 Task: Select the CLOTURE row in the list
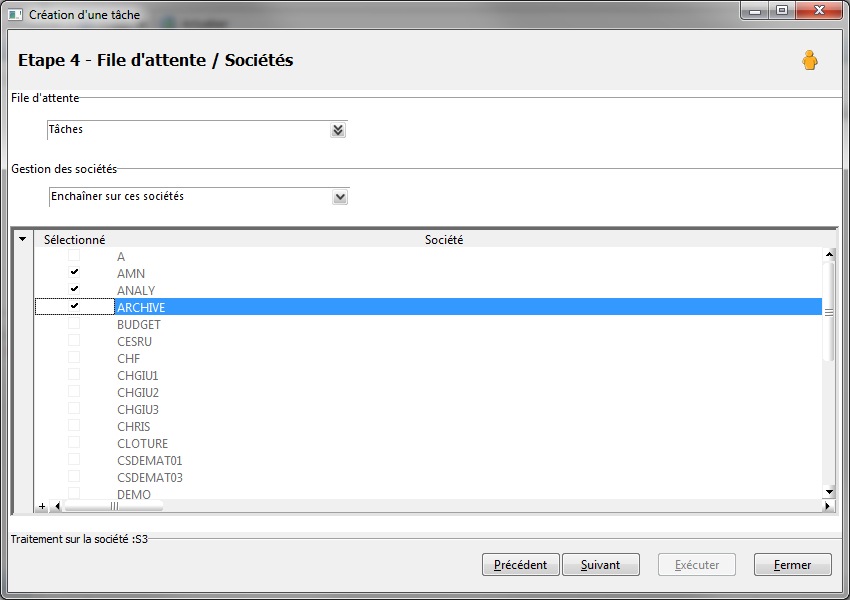pos(428,443)
